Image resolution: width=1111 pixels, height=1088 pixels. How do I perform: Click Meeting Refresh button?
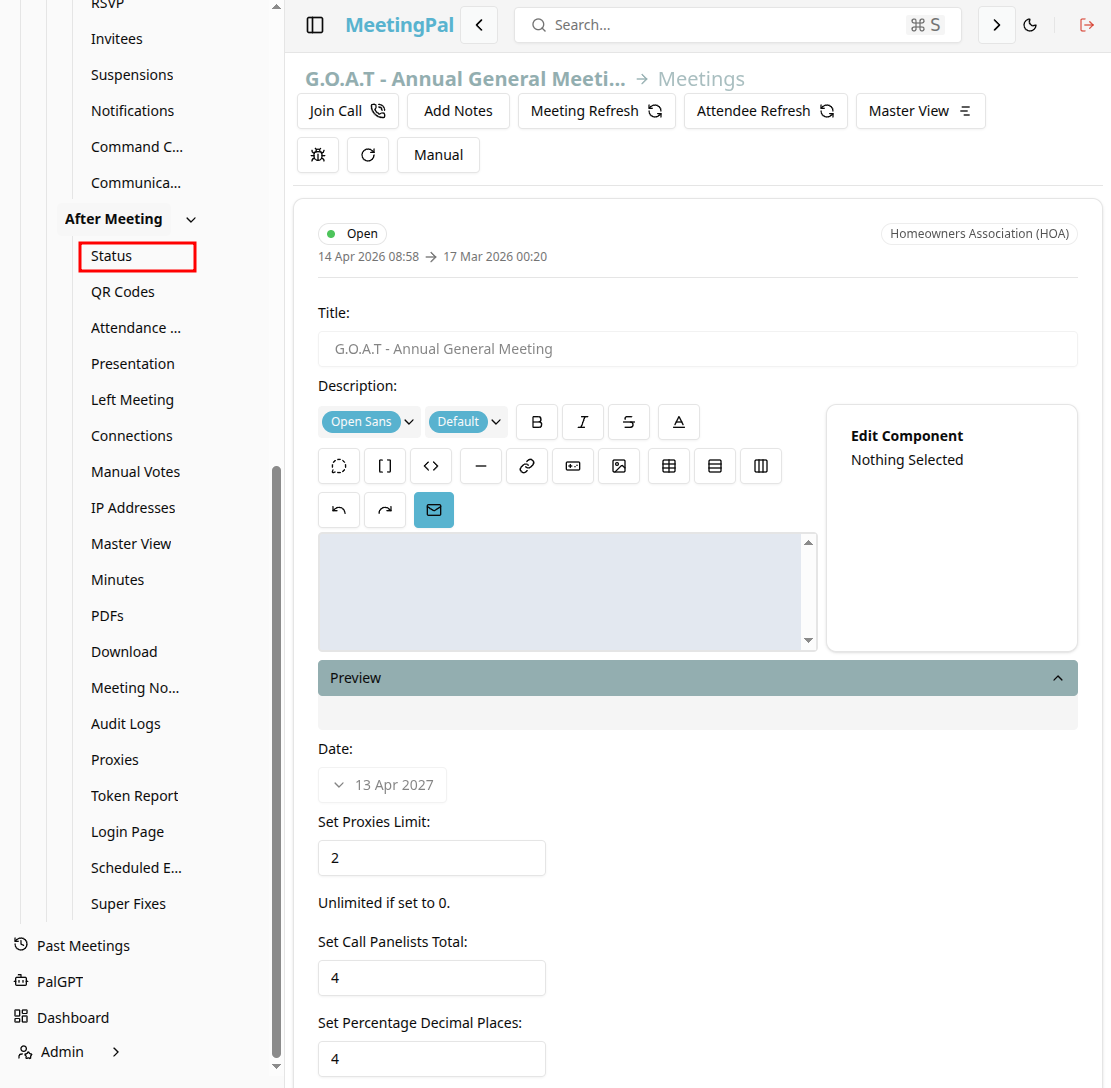coord(597,111)
